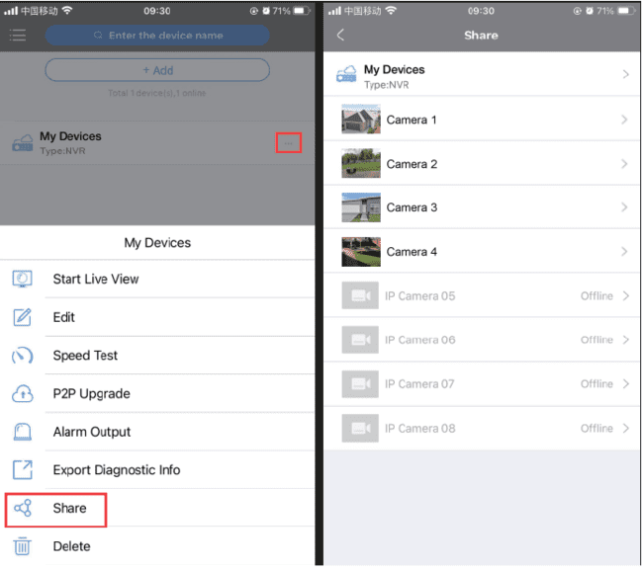Tap the + Add device button
The width and height of the screenshot is (643, 571).
point(157,70)
